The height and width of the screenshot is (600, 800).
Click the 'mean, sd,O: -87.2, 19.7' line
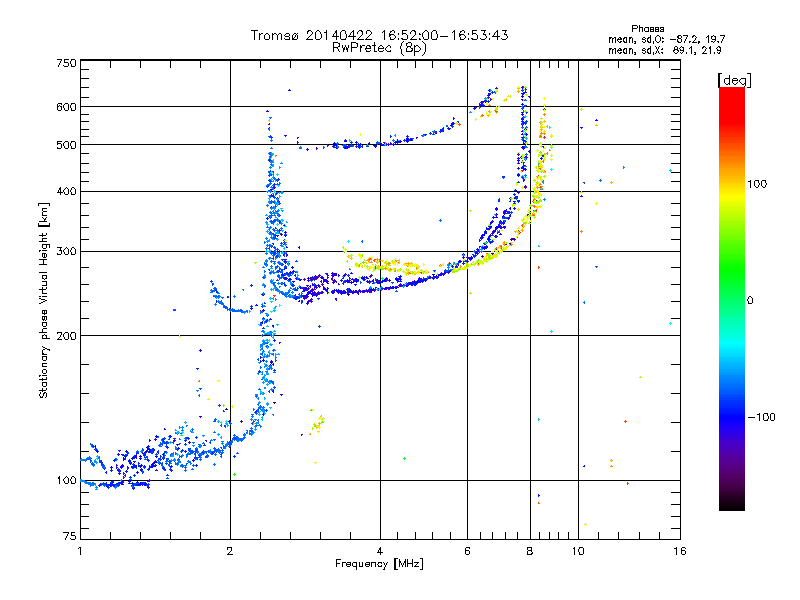[x=666, y=40]
